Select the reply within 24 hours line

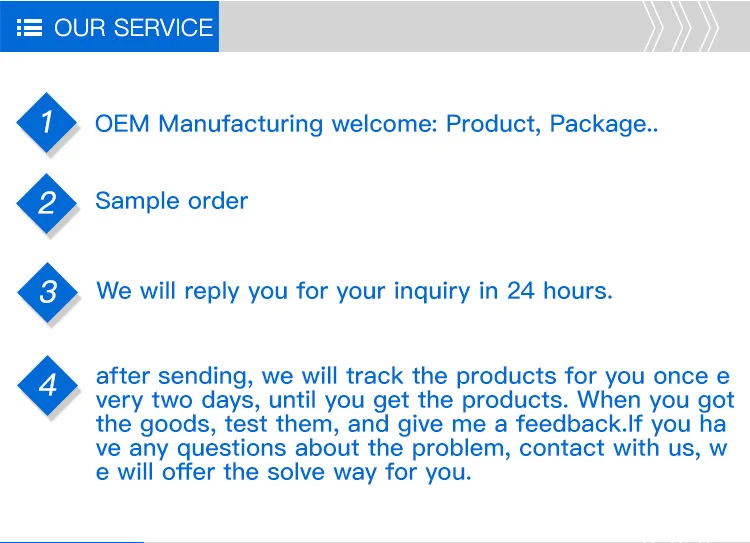tap(354, 291)
